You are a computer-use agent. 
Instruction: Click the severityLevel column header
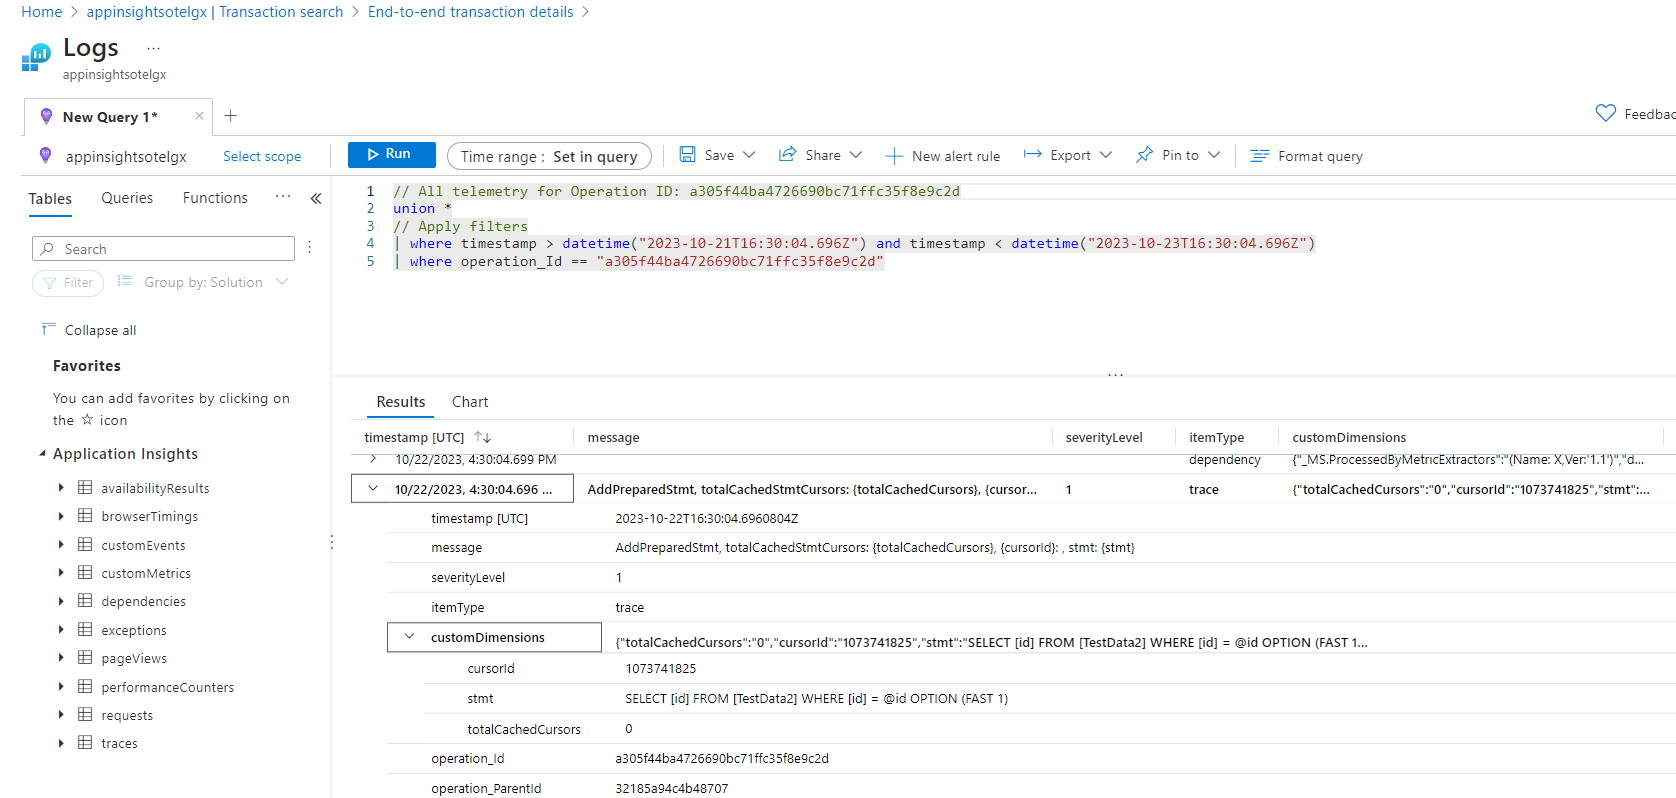[1104, 437]
